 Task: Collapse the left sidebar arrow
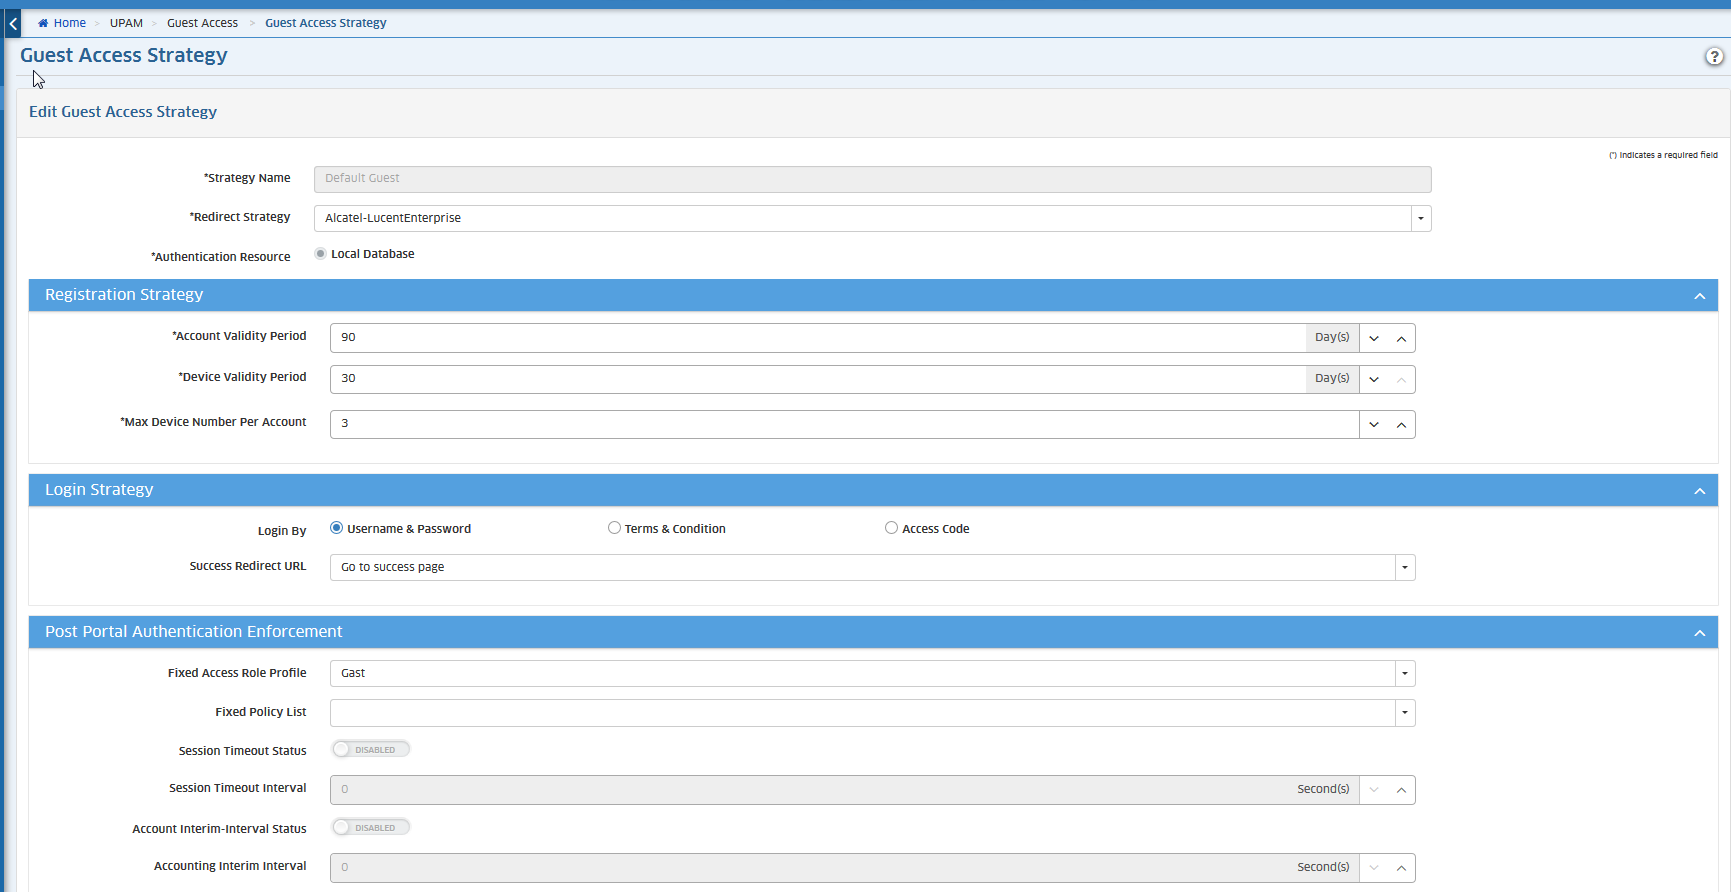tap(13, 23)
